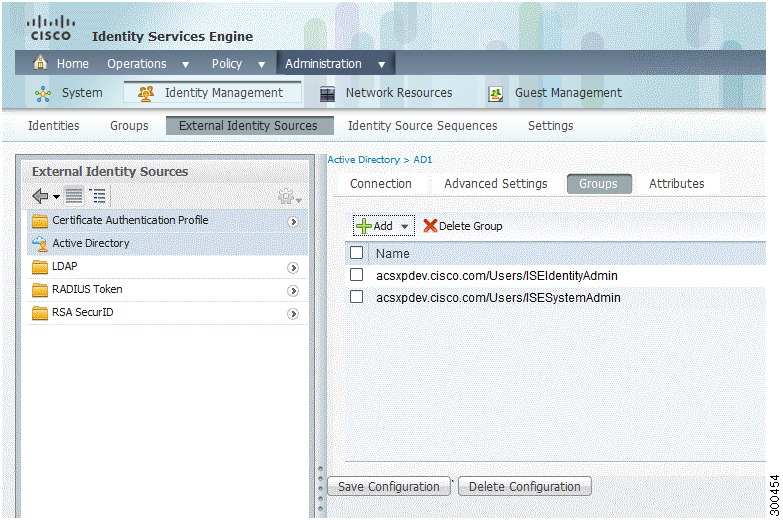
Task: Switch to the Connection tab
Action: pos(381,184)
